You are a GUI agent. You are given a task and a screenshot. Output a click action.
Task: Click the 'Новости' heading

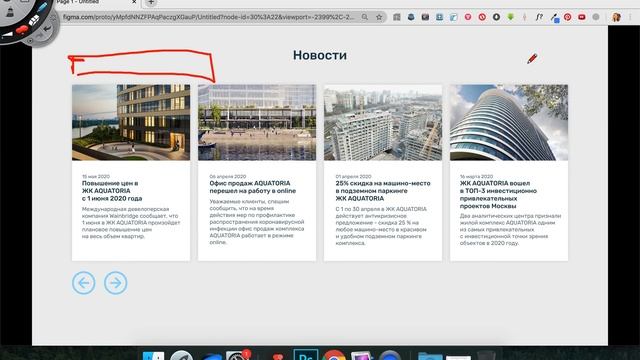pos(320,55)
